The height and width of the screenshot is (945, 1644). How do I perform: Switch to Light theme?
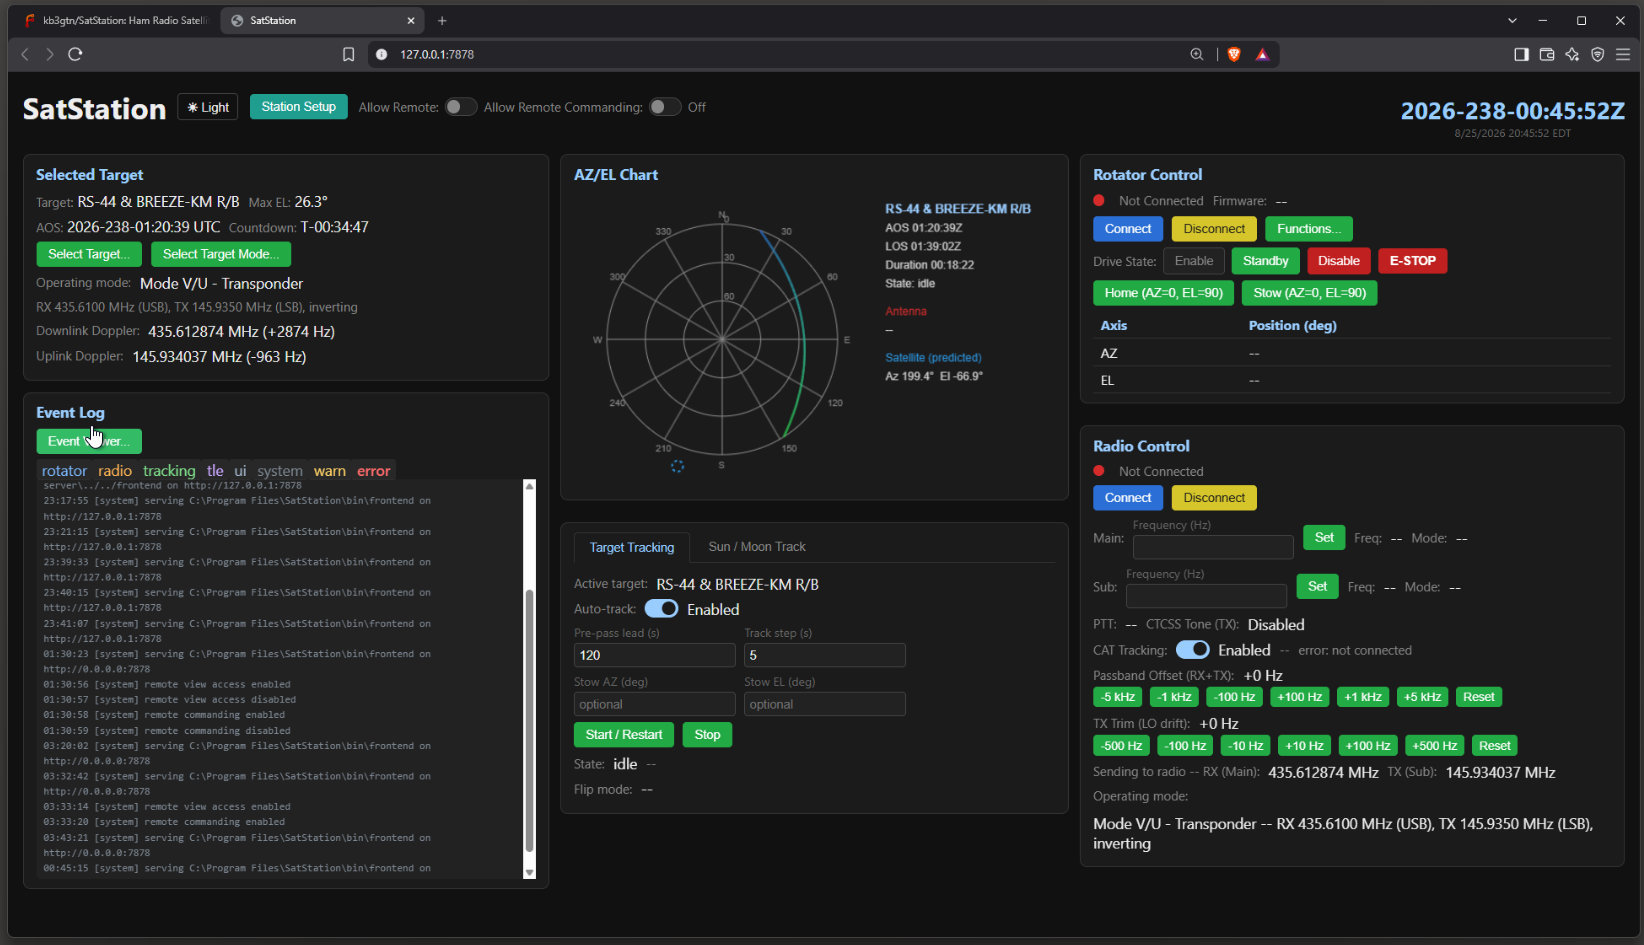[208, 107]
